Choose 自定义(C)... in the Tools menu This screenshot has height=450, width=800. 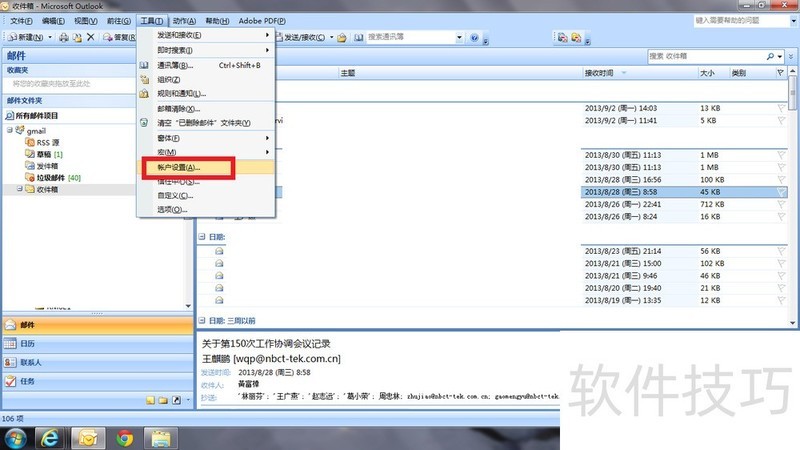coord(206,195)
